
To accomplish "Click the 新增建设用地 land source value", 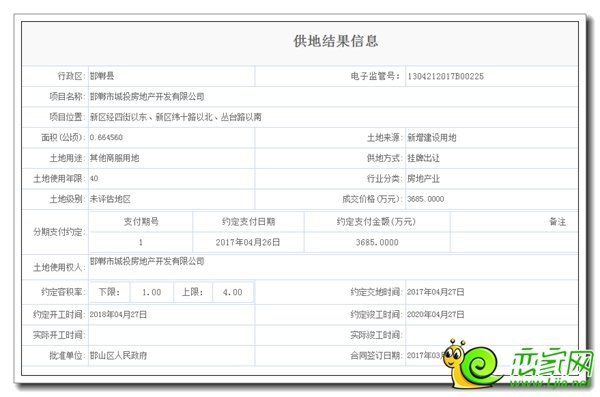I will 432,137.
